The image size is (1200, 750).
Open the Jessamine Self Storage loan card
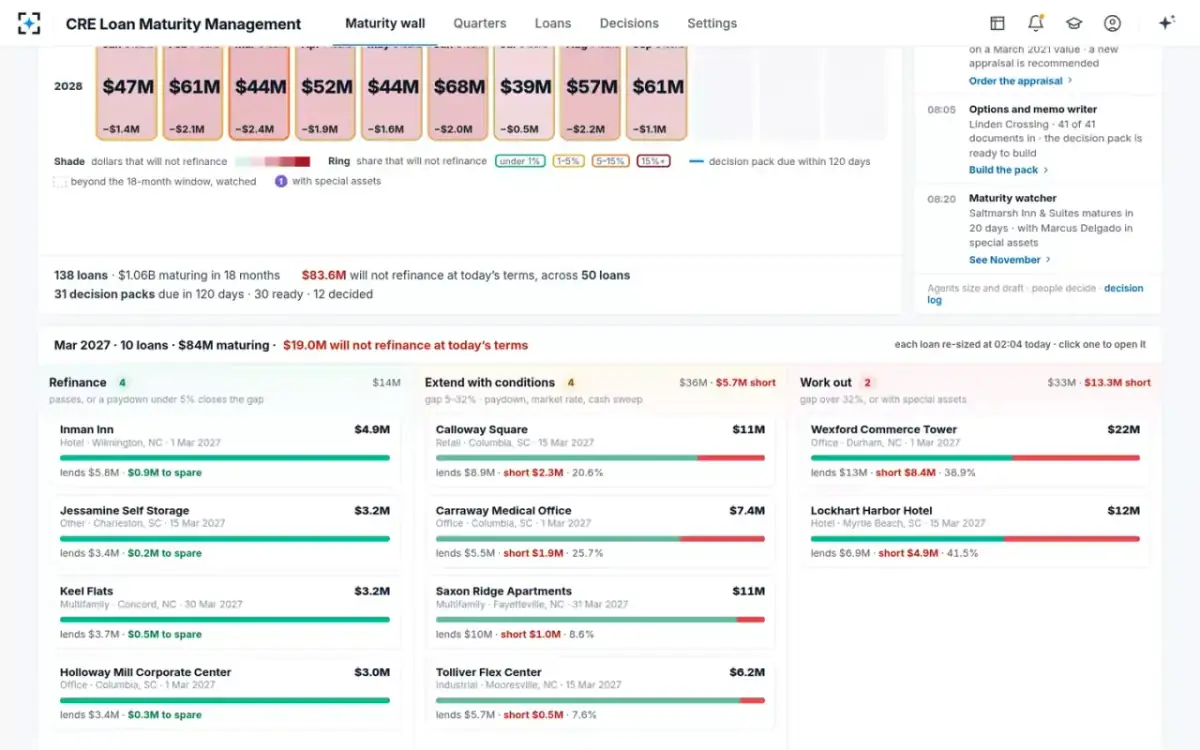[225, 531]
